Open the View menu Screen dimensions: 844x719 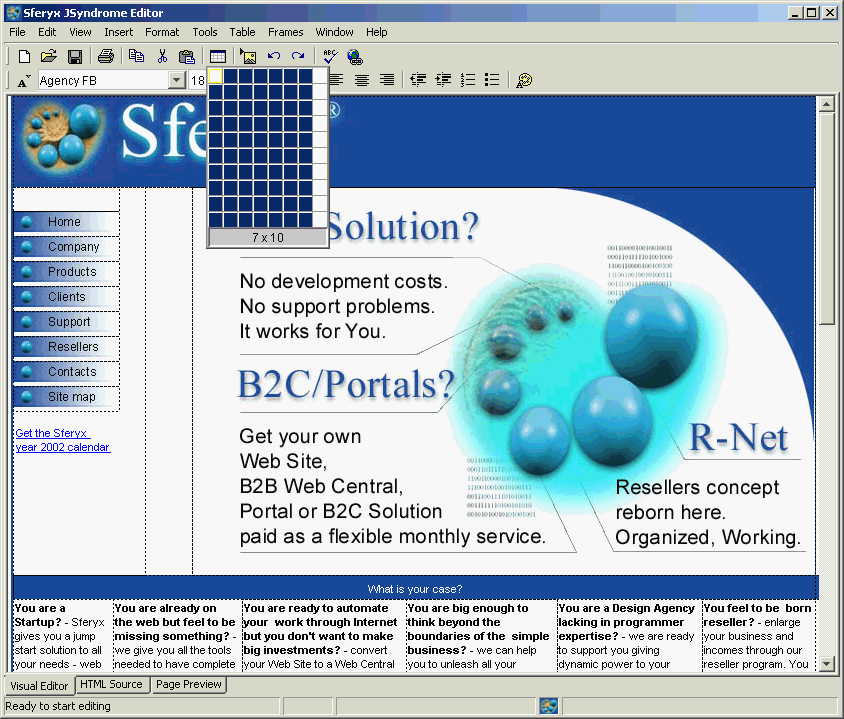point(80,32)
